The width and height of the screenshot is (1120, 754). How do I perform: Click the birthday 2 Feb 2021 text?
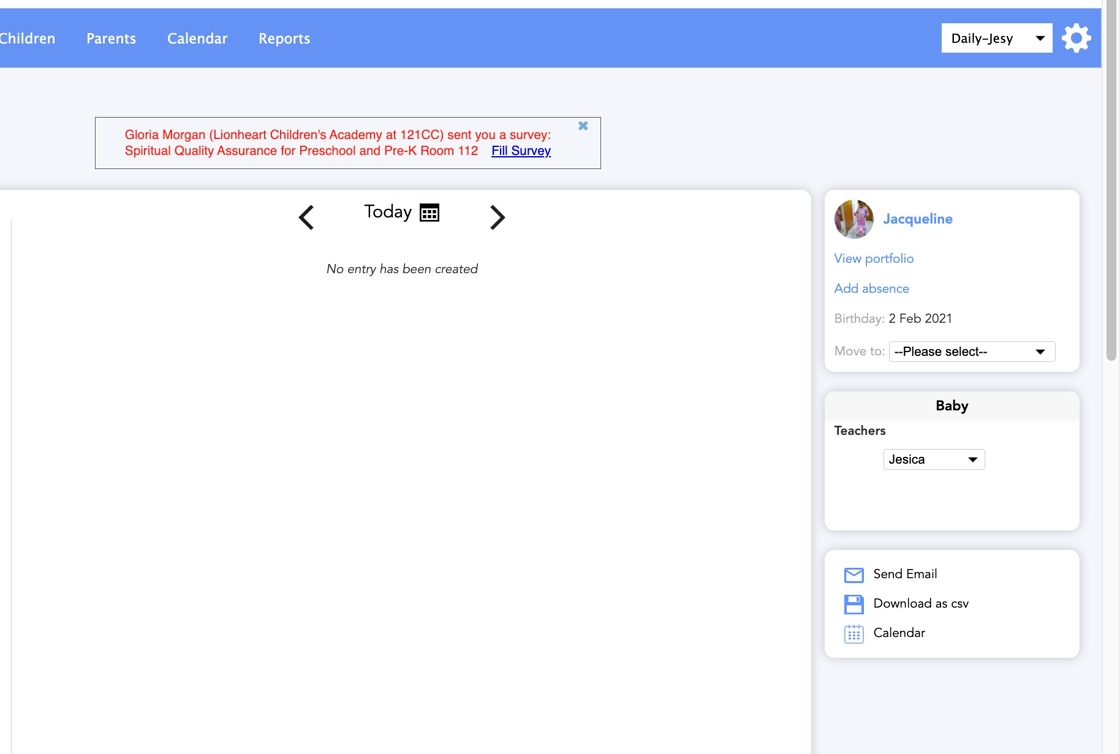[x=920, y=318]
